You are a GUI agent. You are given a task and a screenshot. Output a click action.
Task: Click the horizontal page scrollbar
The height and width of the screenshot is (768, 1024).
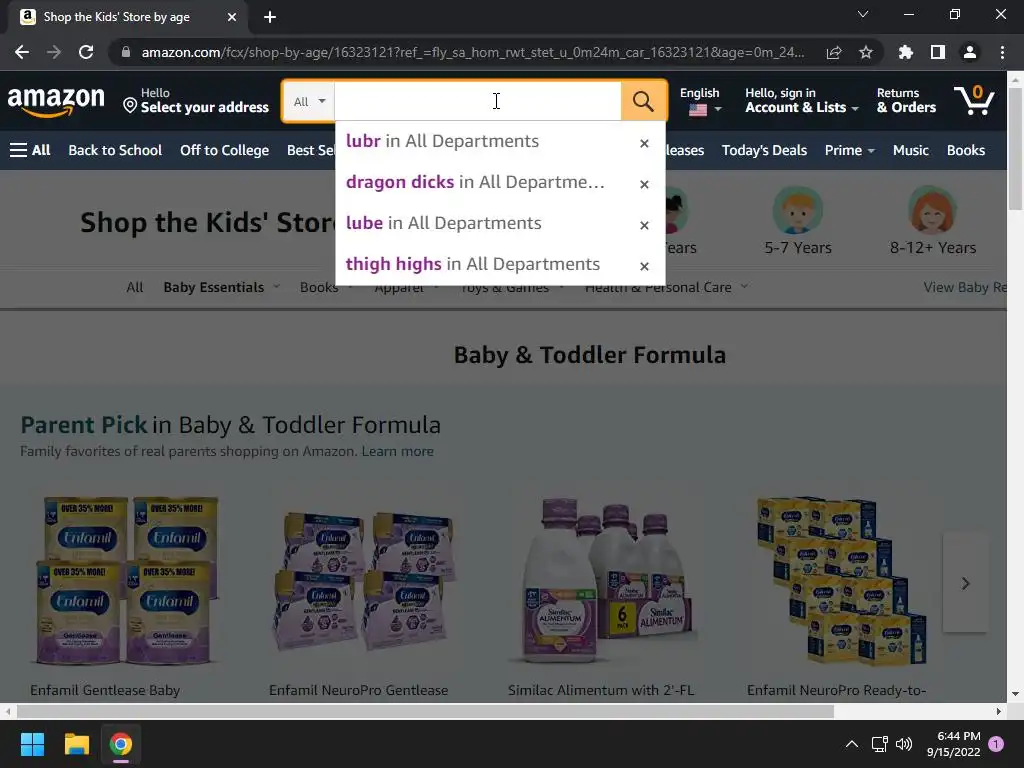[x=424, y=711]
